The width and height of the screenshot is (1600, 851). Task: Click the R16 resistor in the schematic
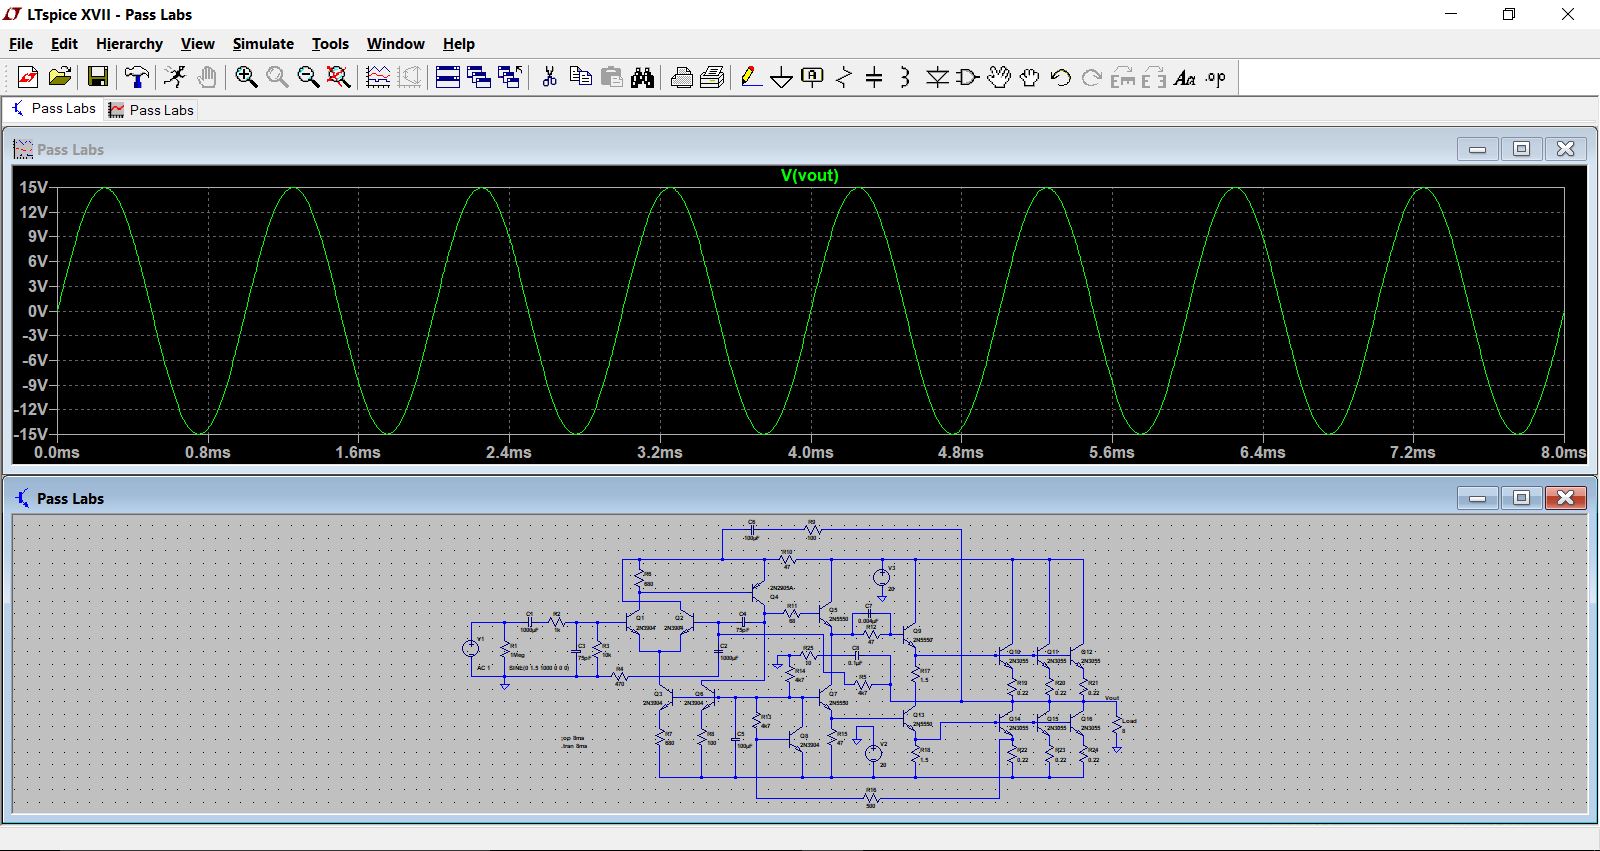tap(870, 798)
